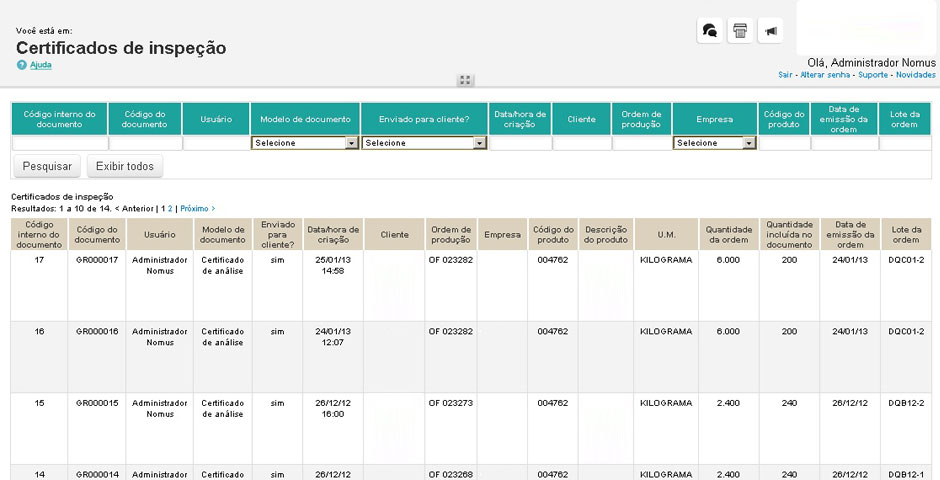
Task: Click the Código interno do documento filter field
Action: pyautogui.click(x=59, y=143)
